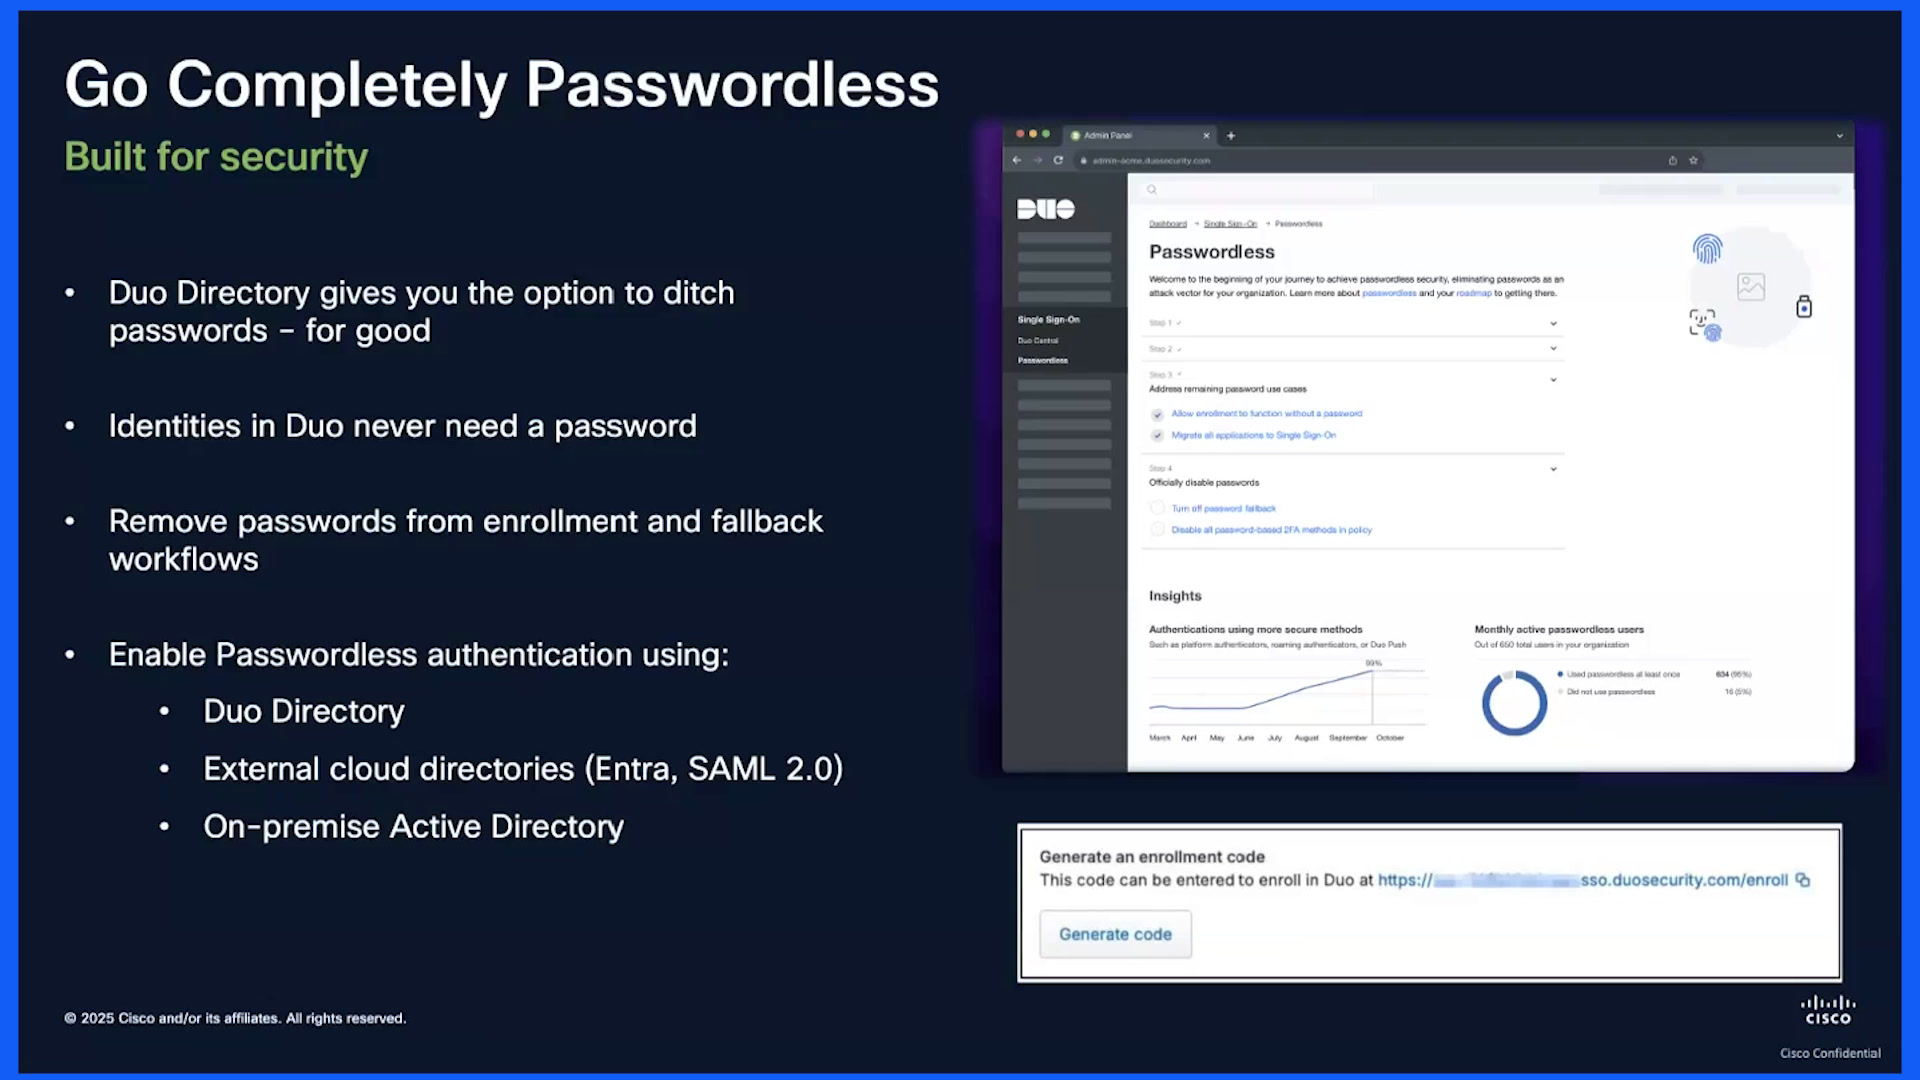Select Duo Central sidebar item
This screenshot has width=1920, height=1080.
point(1038,341)
